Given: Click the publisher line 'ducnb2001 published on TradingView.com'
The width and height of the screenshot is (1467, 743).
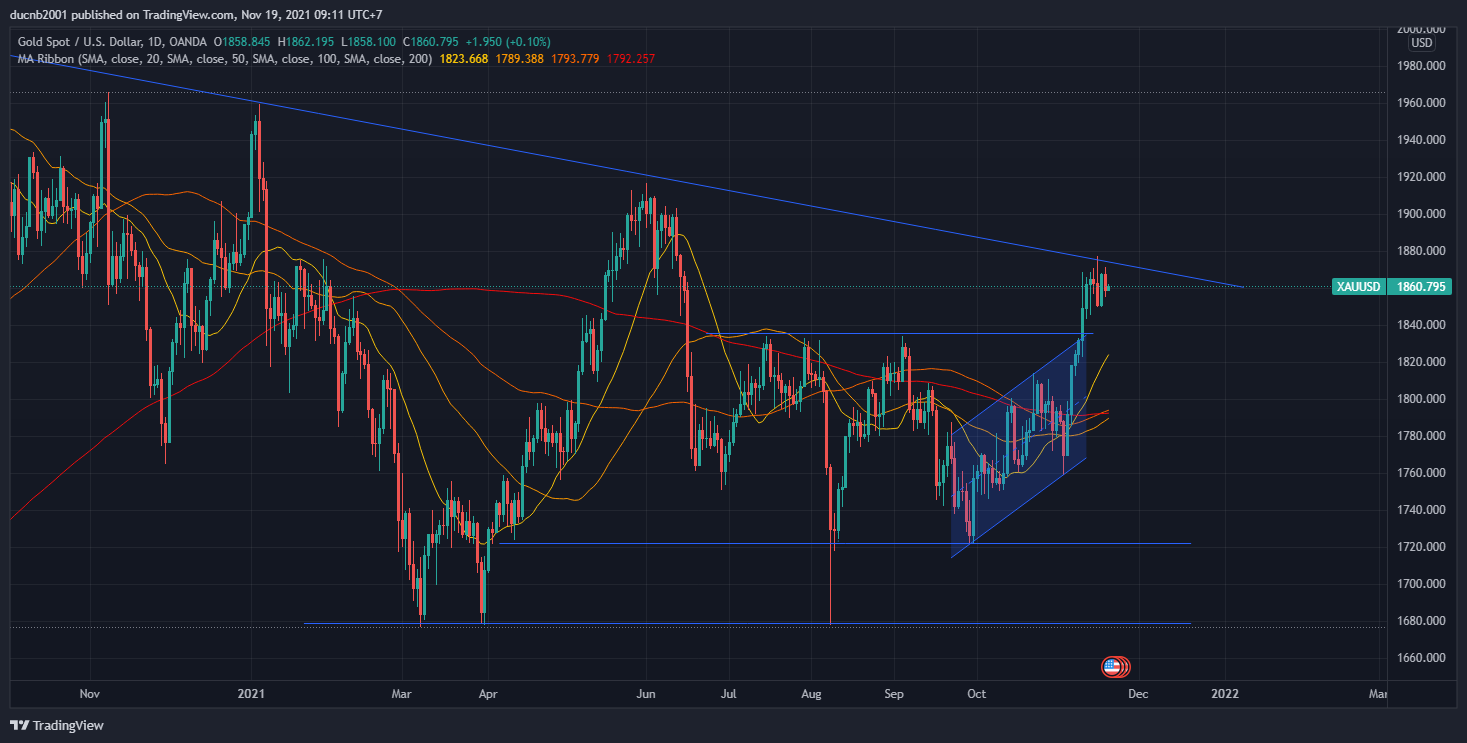Looking at the screenshot, I should coord(120,15).
